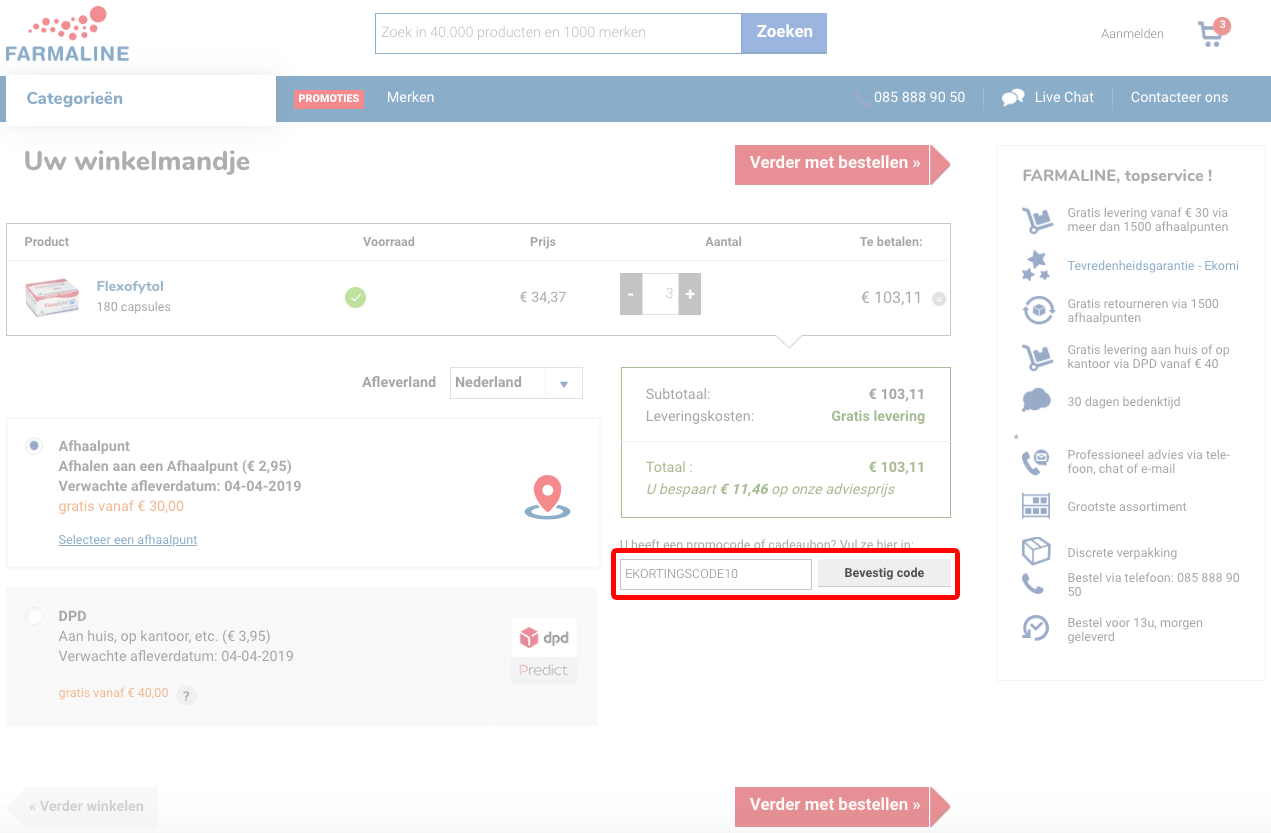Remove Flexofytol with the x icon
This screenshot has height=833, width=1271.
[x=939, y=298]
